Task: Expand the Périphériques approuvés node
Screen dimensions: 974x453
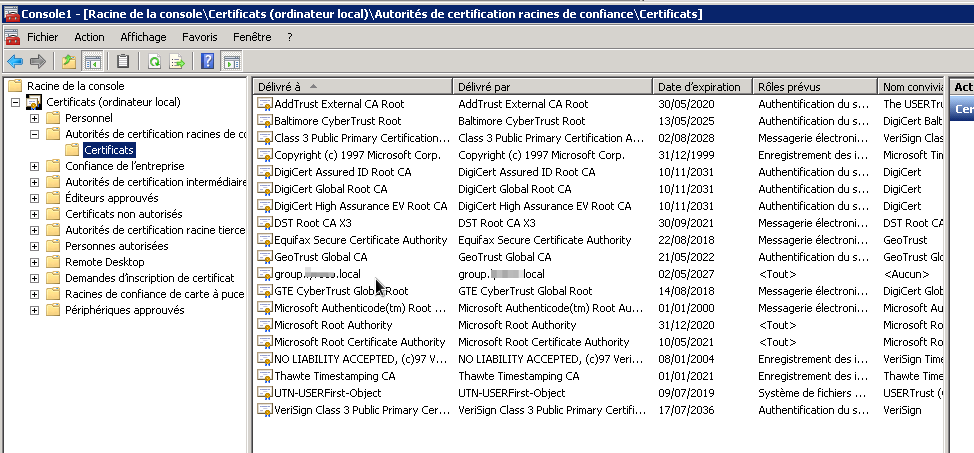Action: tap(34, 310)
